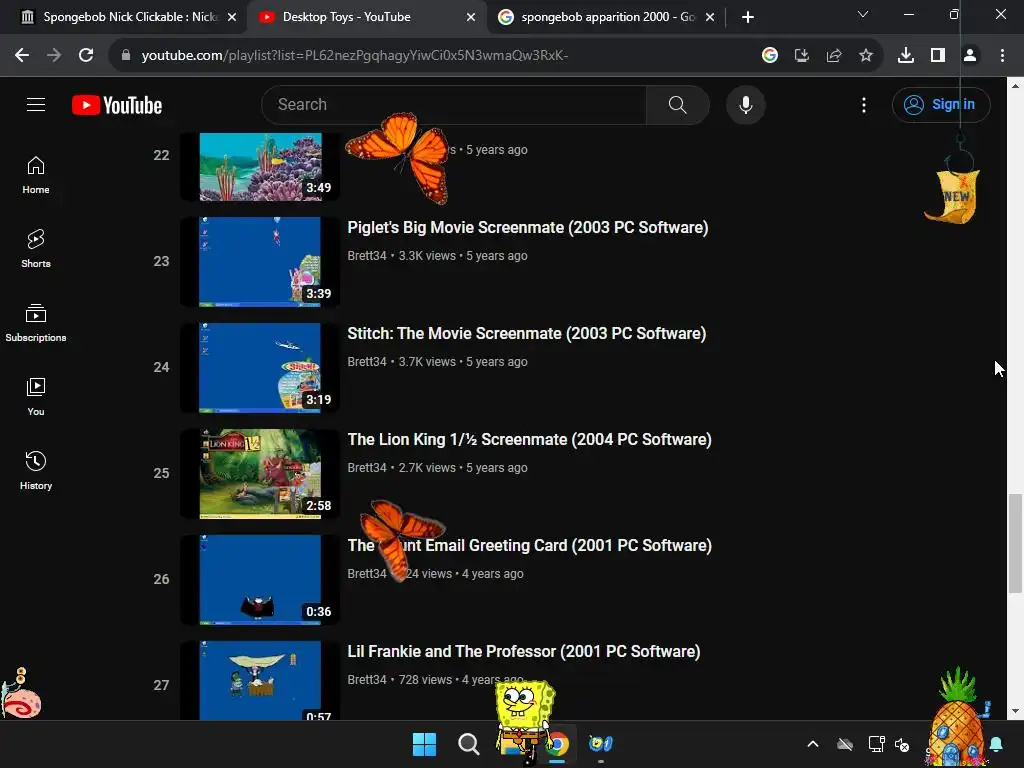This screenshot has width=1024, height=768.
Task: Click the display network tray icon
Action: pos(876,744)
